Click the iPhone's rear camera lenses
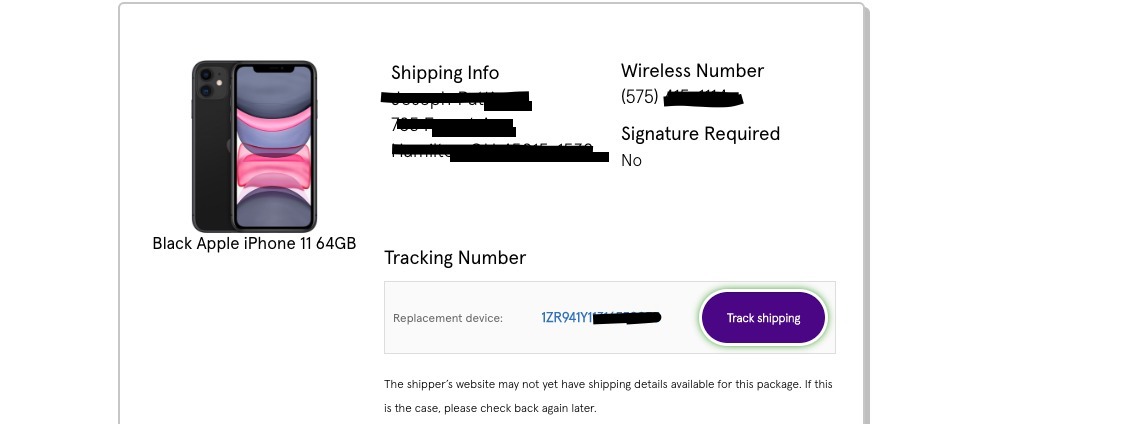 click(x=206, y=83)
